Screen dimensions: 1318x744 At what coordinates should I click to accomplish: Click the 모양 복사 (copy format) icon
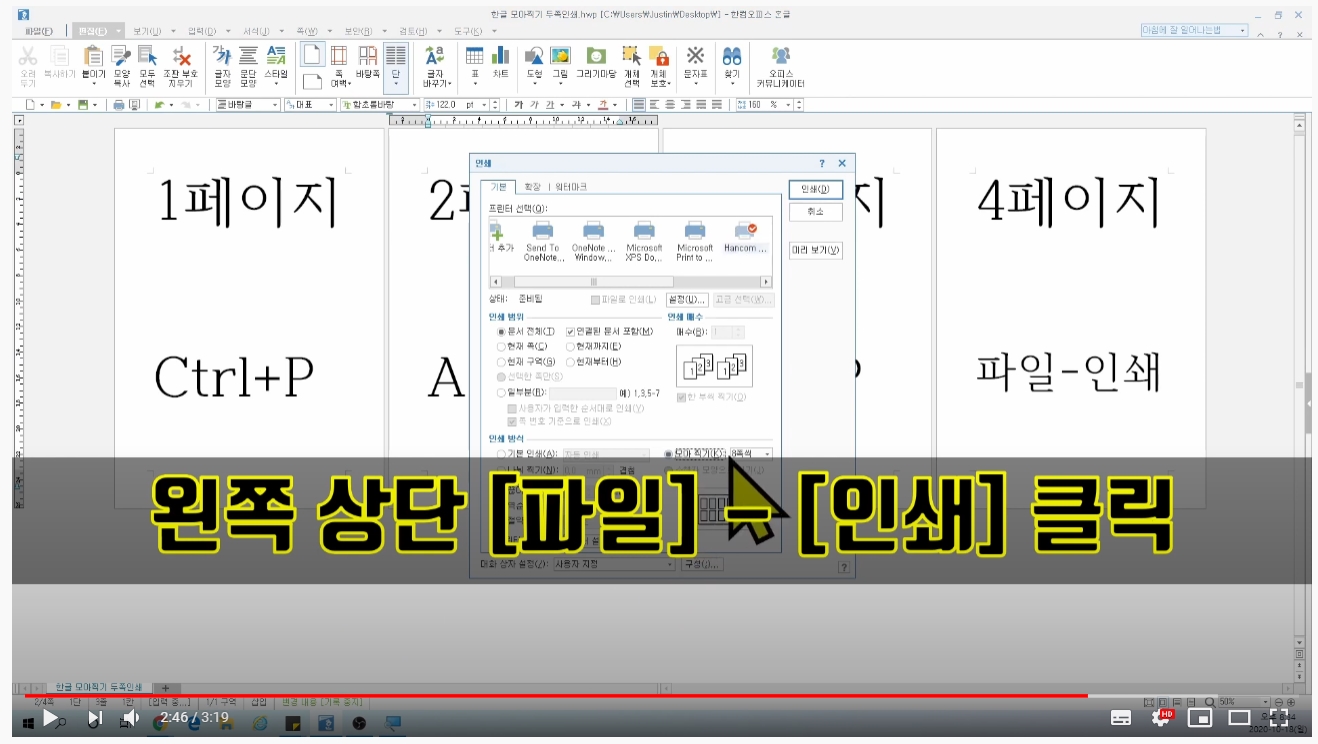pyautogui.click(x=121, y=57)
